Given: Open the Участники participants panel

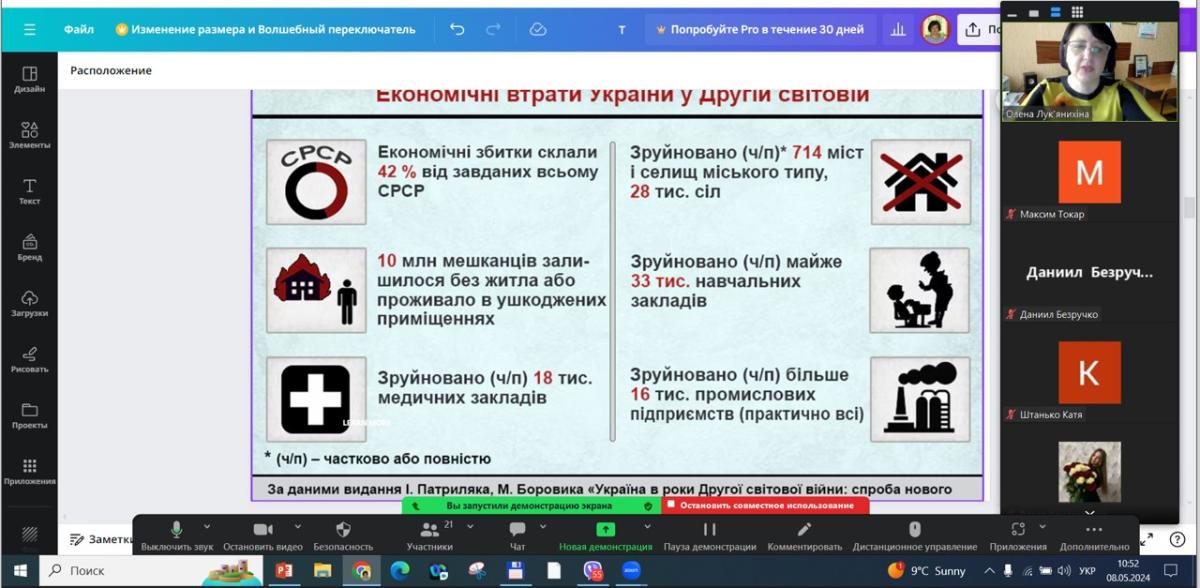Looking at the screenshot, I should coord(430,536).
